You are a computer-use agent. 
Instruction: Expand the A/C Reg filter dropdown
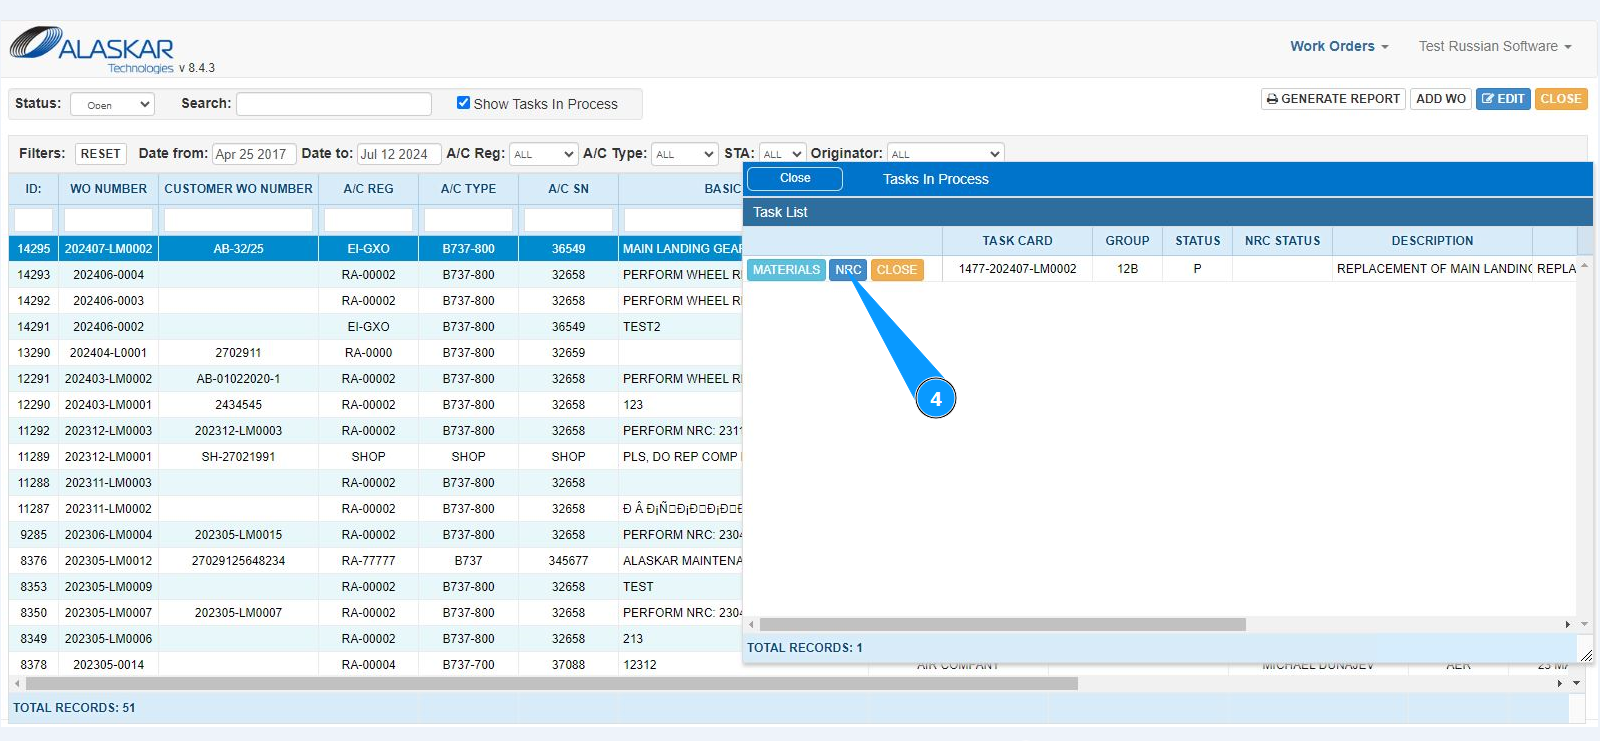[543, 154]
